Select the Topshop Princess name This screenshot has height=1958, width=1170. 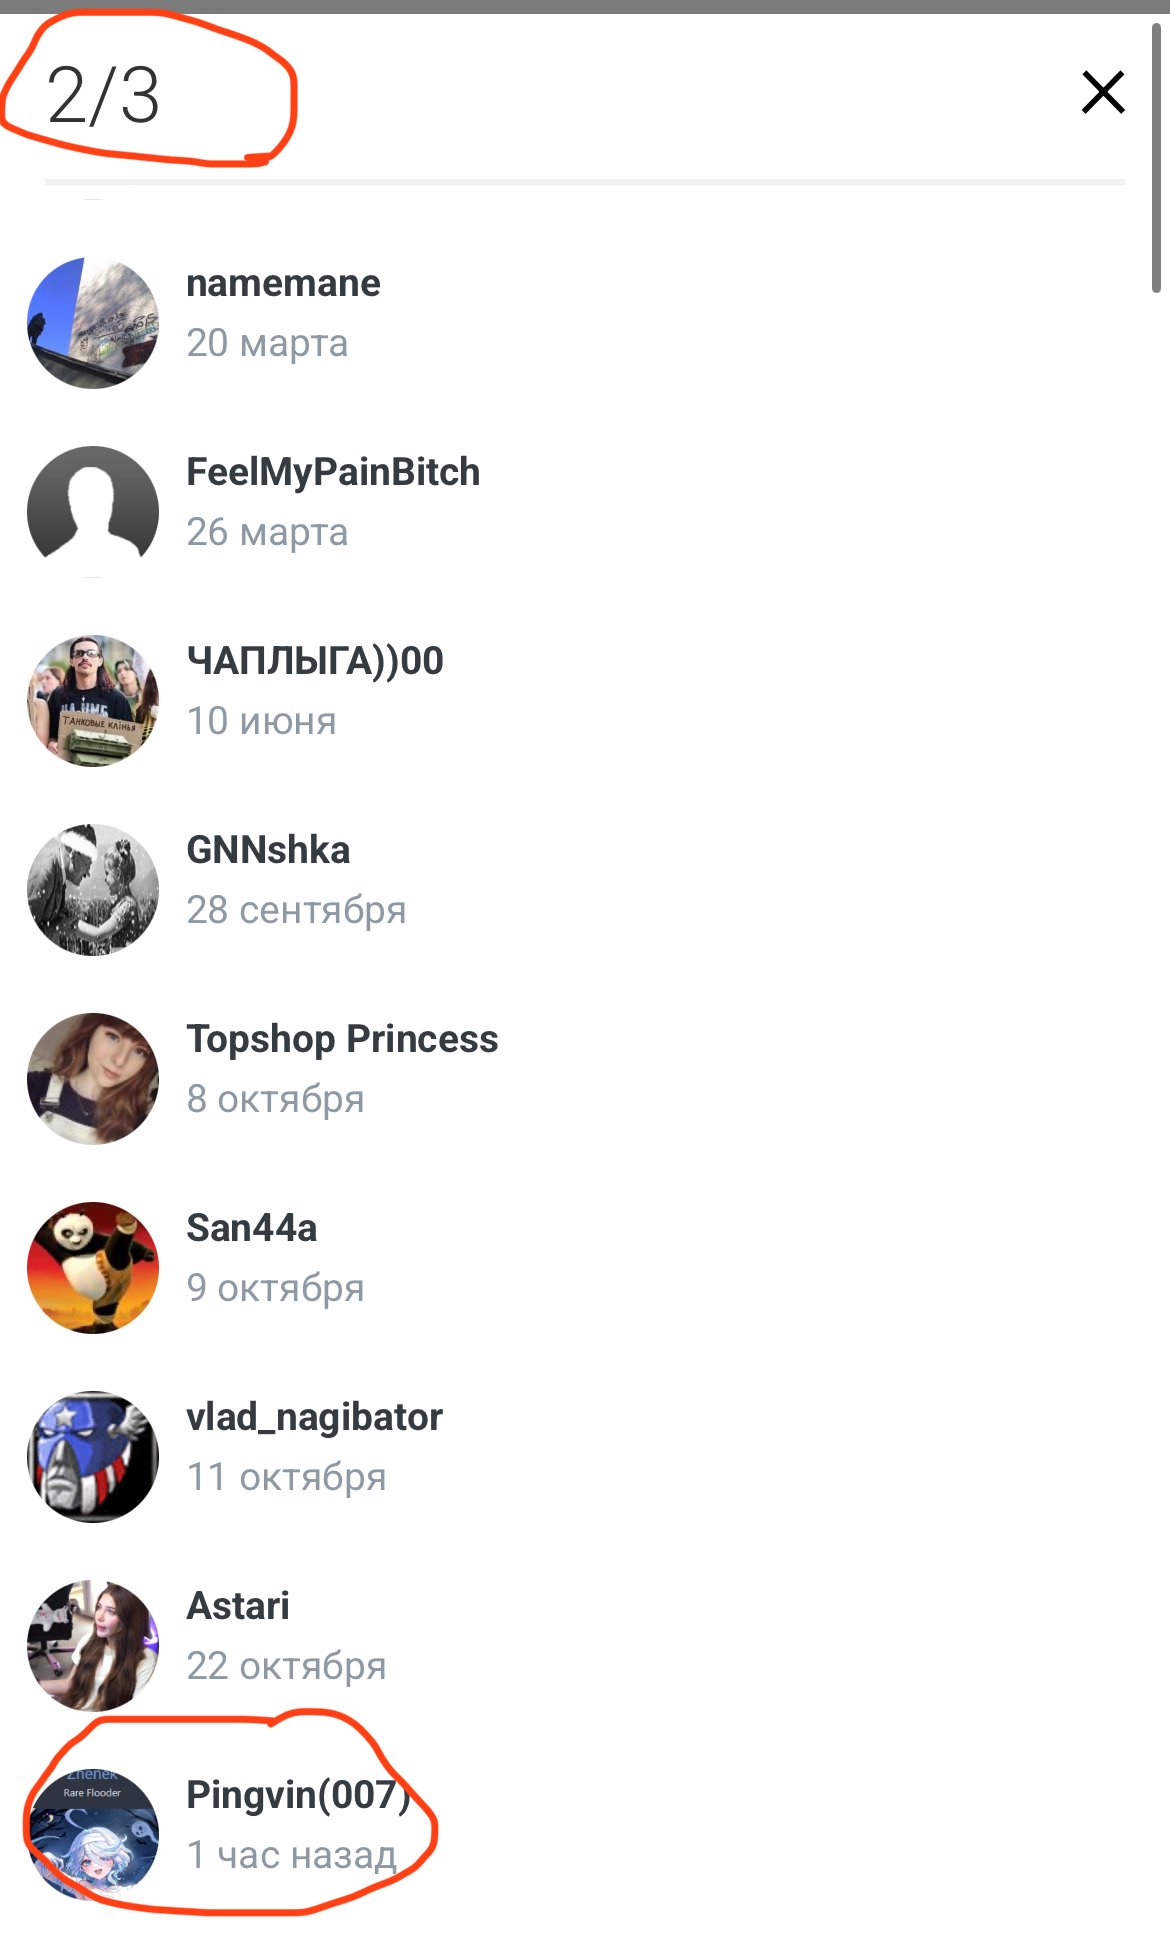click(342, 1039)
